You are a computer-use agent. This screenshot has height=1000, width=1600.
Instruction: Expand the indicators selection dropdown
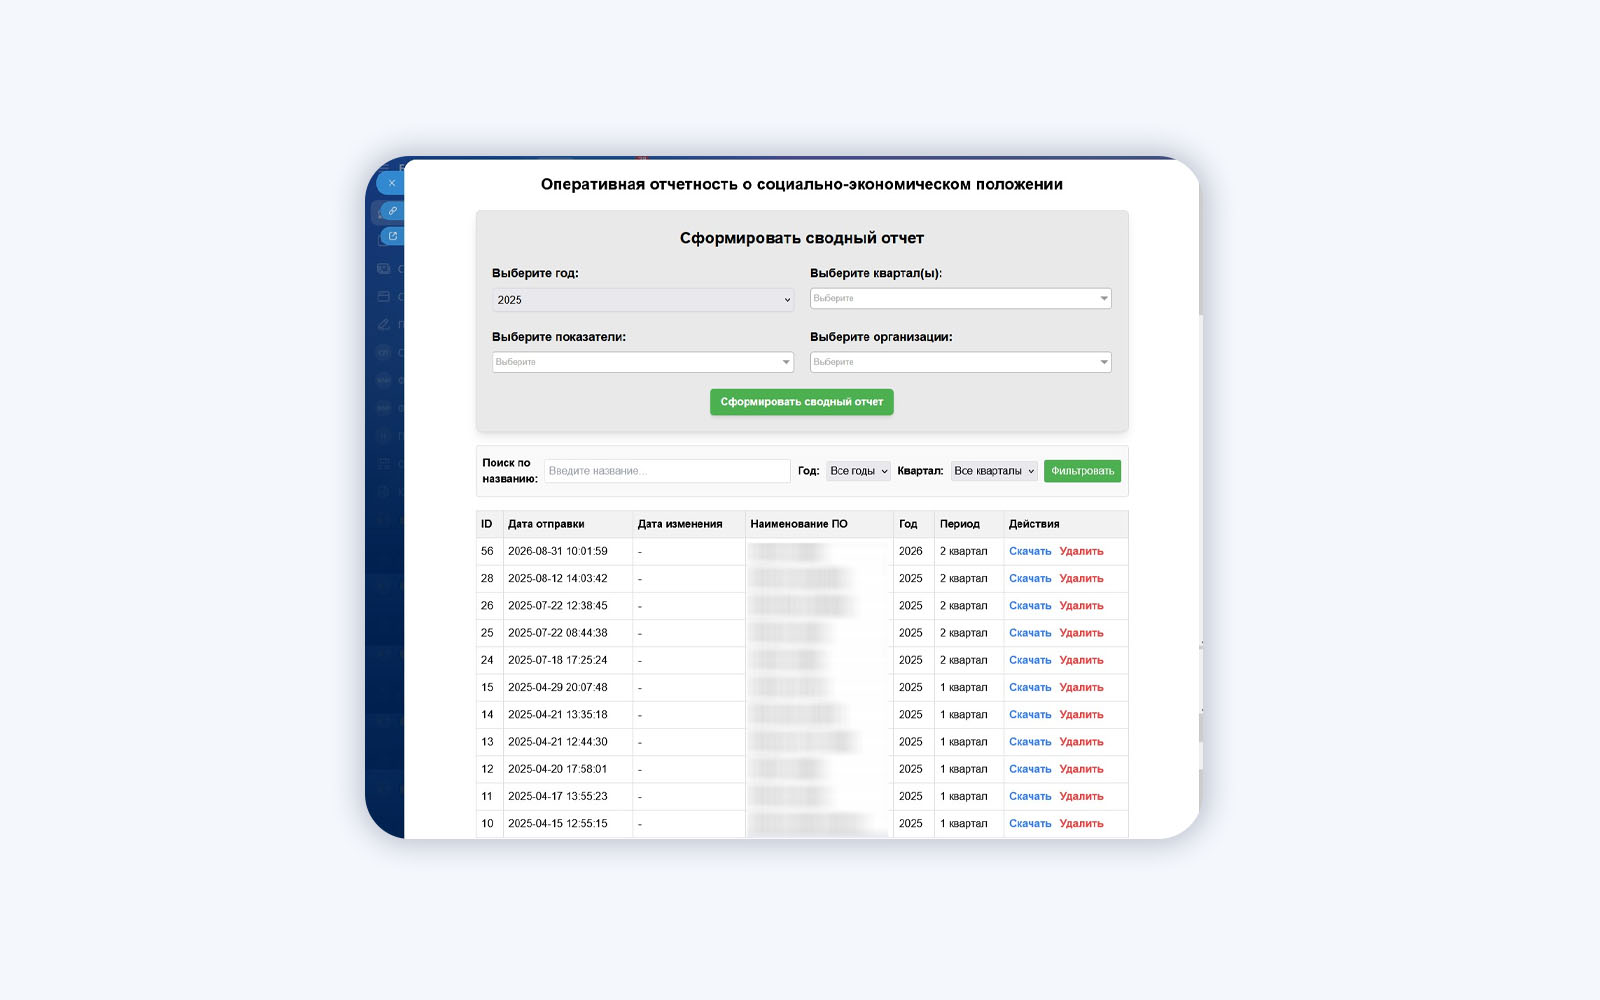tap(643, 362)
